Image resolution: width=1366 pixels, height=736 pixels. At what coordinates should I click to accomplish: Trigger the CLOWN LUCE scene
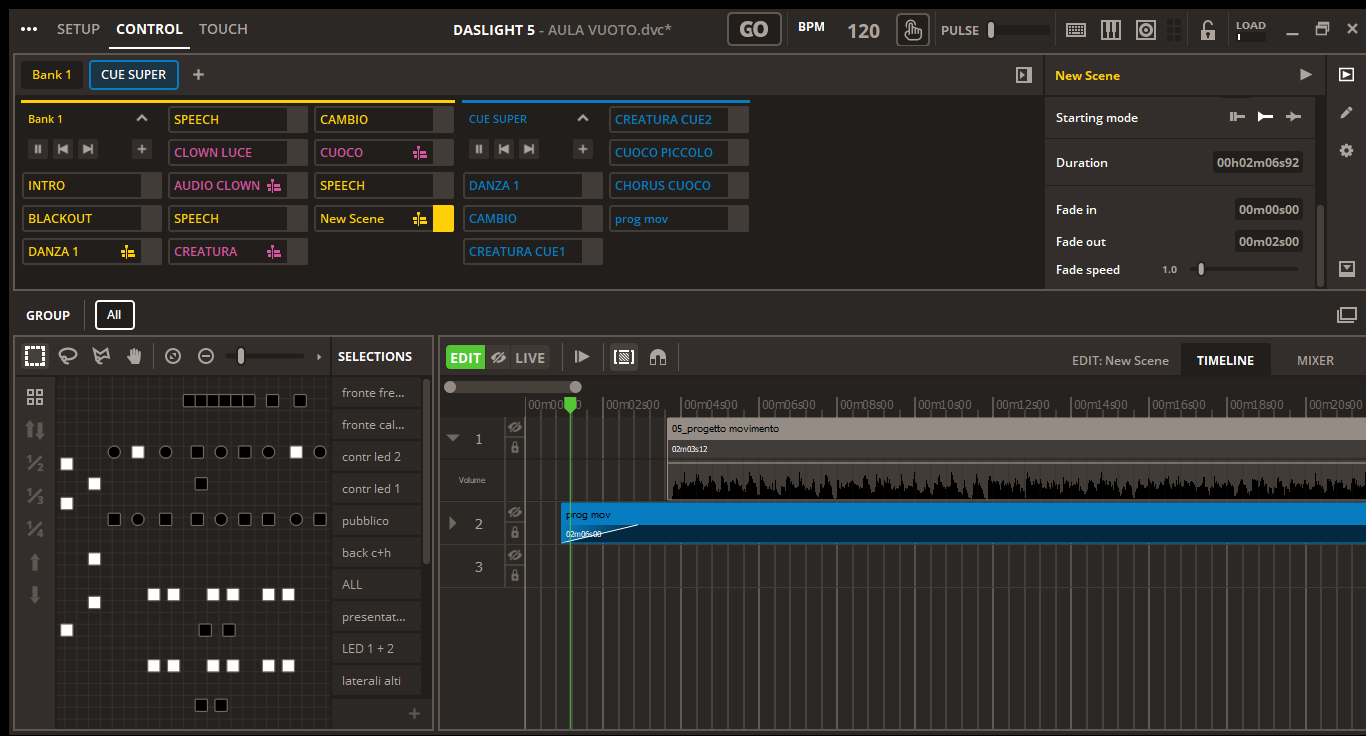pyautogui.click(x=238, y=152)
